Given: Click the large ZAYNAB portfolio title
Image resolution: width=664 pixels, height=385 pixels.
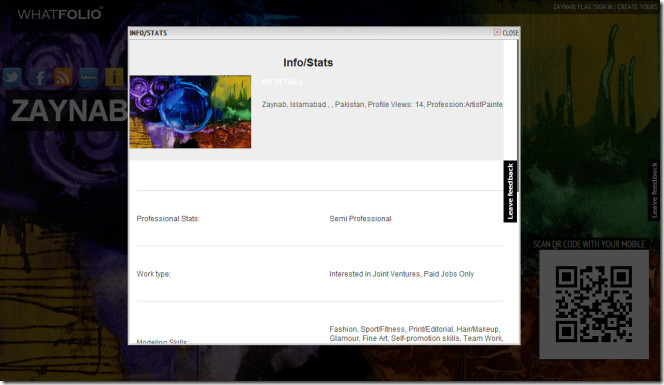Looking at the screenshot, I should click(69, 111).
